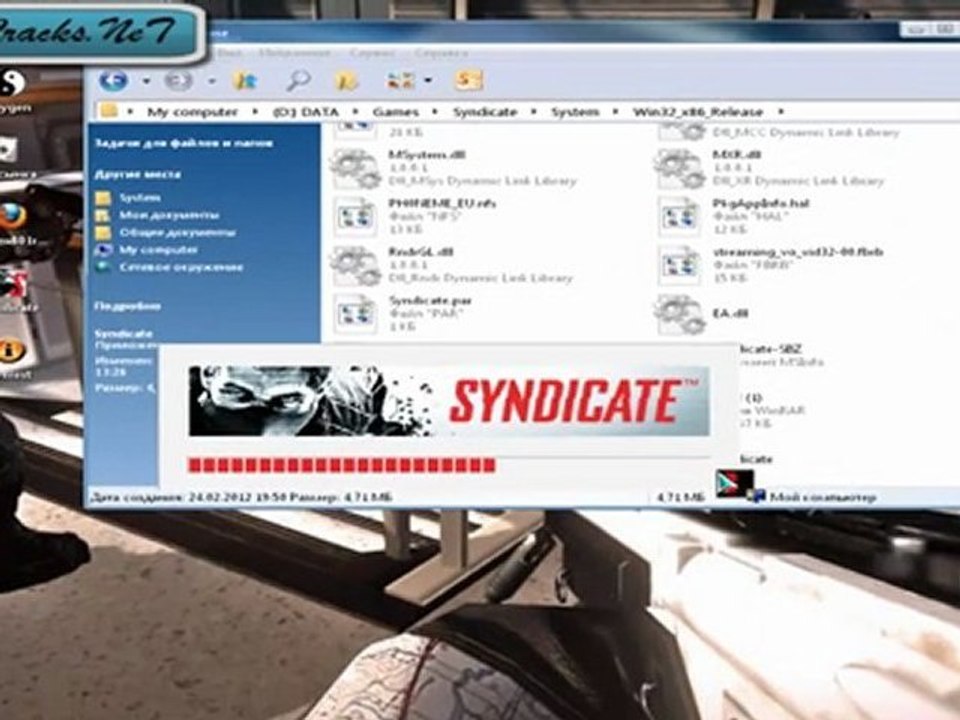The height and width of the screenshot is (720, 960).
Task: Click the Views toolbar icon
Action: 400,80
